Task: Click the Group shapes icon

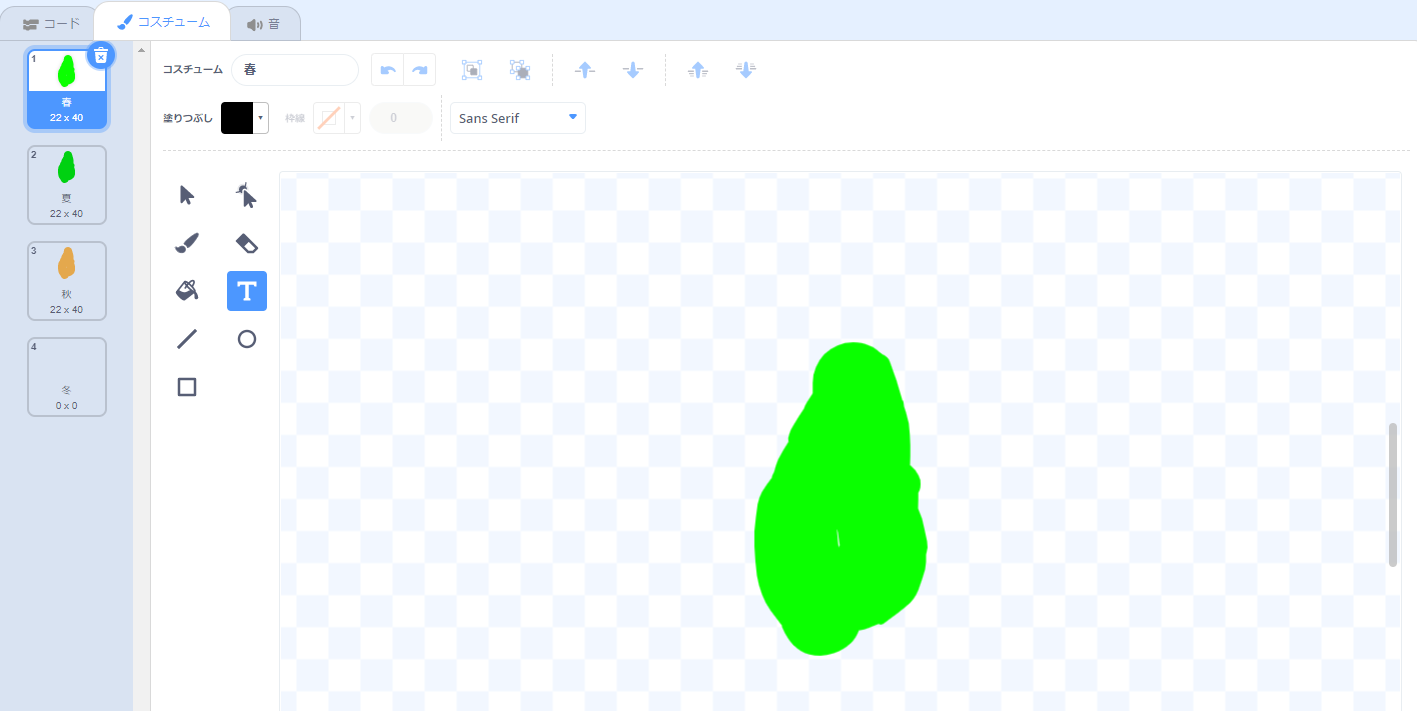Action: click(x=471, y=69)
